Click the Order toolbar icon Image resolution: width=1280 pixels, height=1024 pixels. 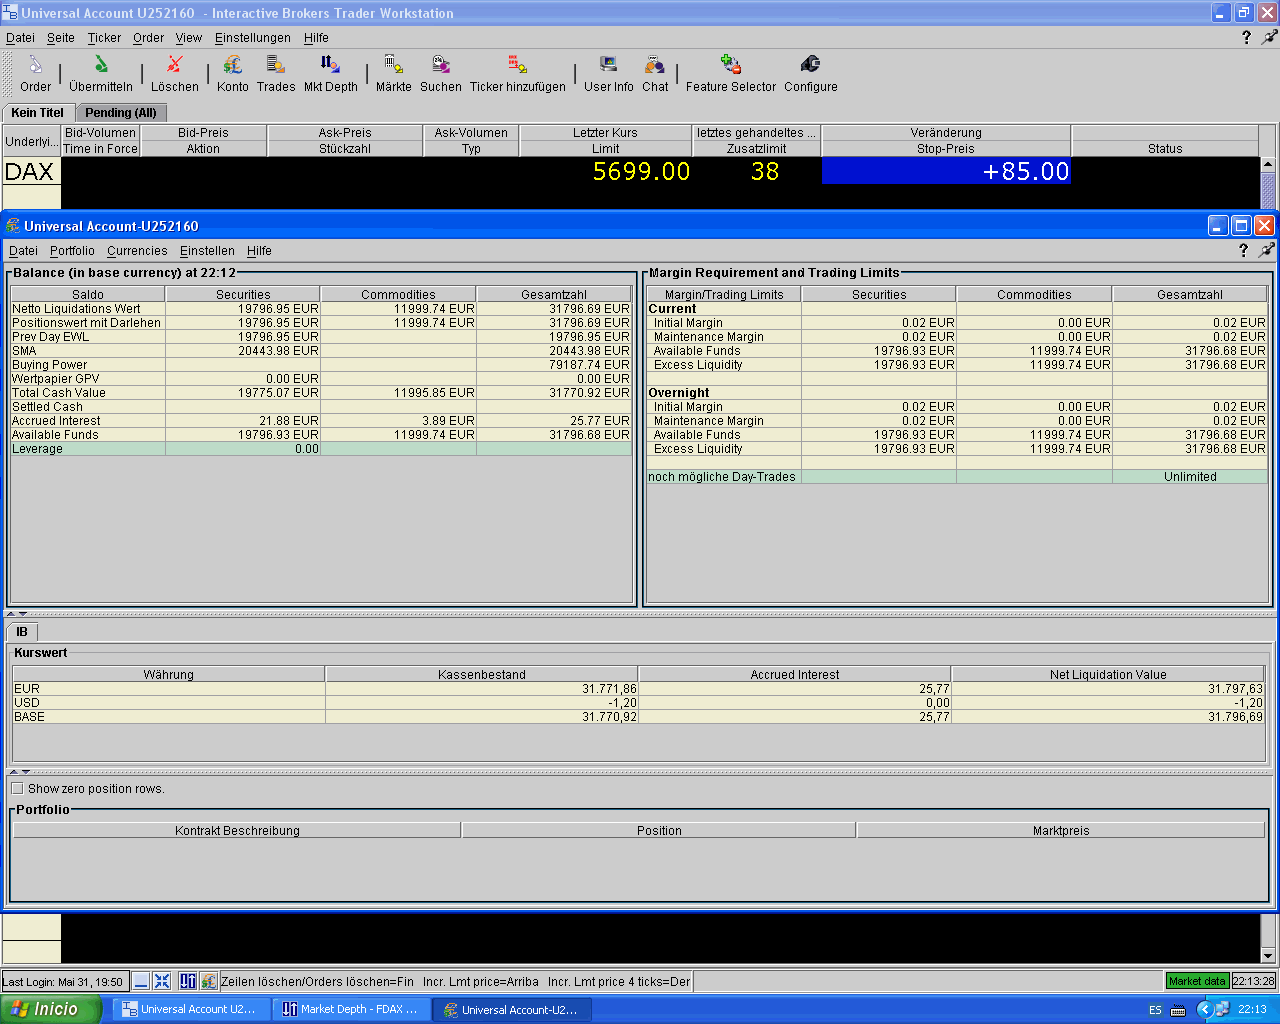[35, 65]
